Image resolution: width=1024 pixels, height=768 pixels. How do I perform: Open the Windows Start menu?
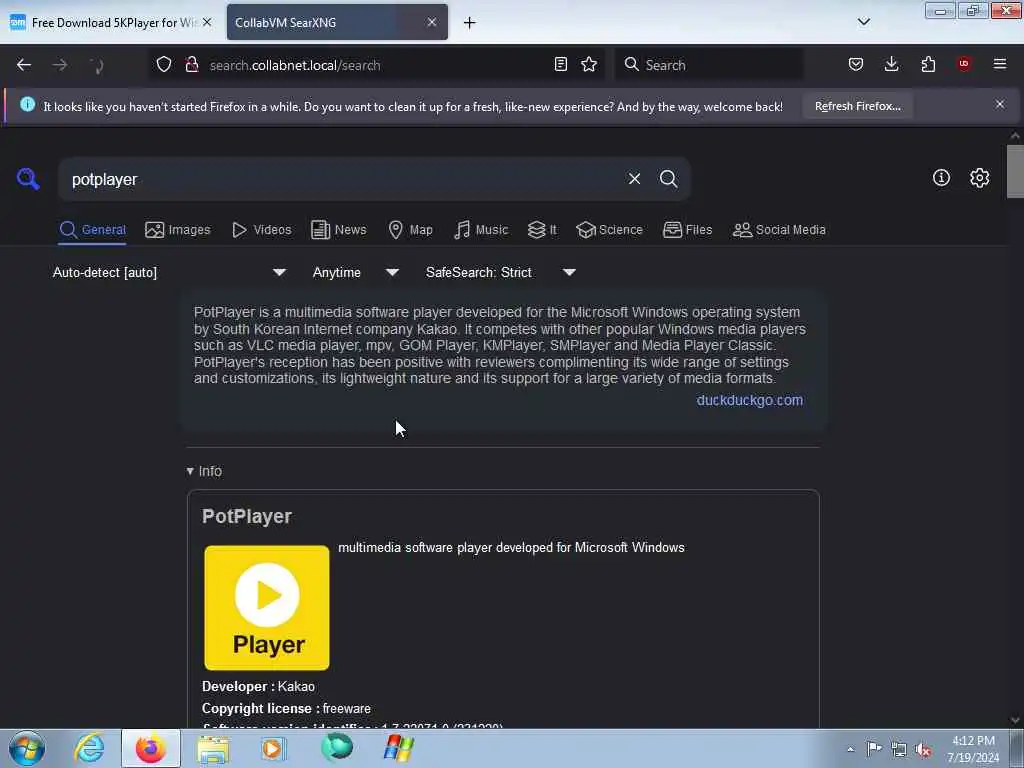tap(26, 748)
